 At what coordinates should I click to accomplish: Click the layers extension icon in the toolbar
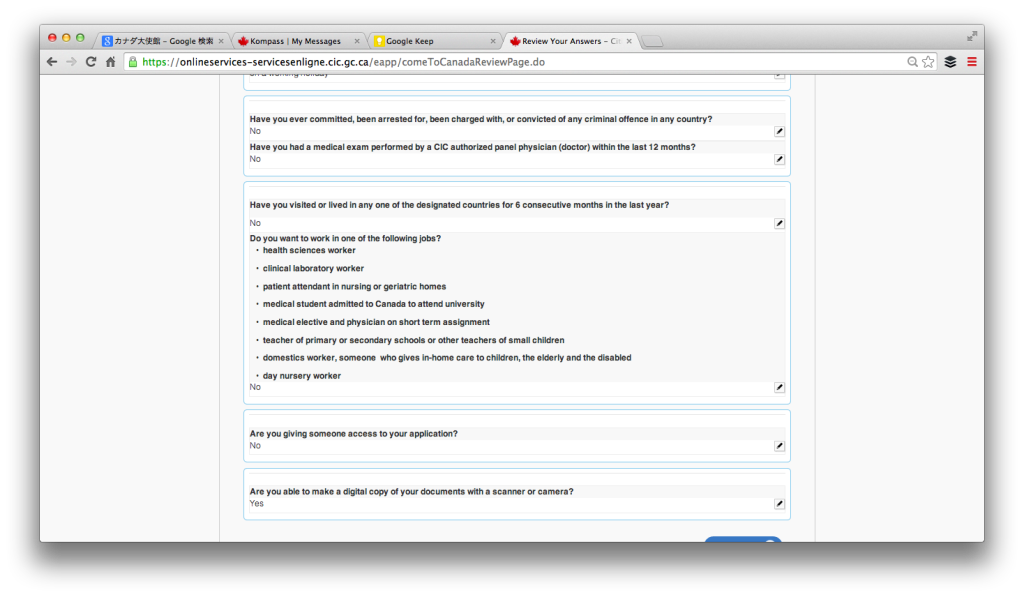(950, 62)
